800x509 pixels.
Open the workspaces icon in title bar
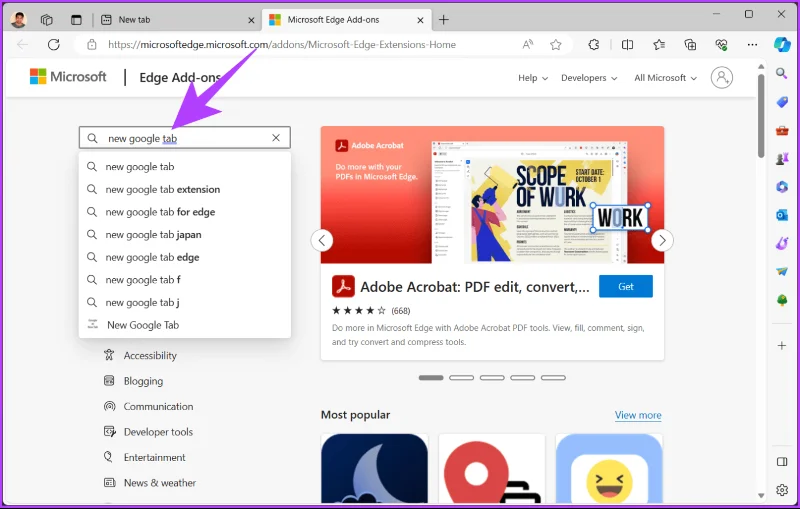point(46,20)
